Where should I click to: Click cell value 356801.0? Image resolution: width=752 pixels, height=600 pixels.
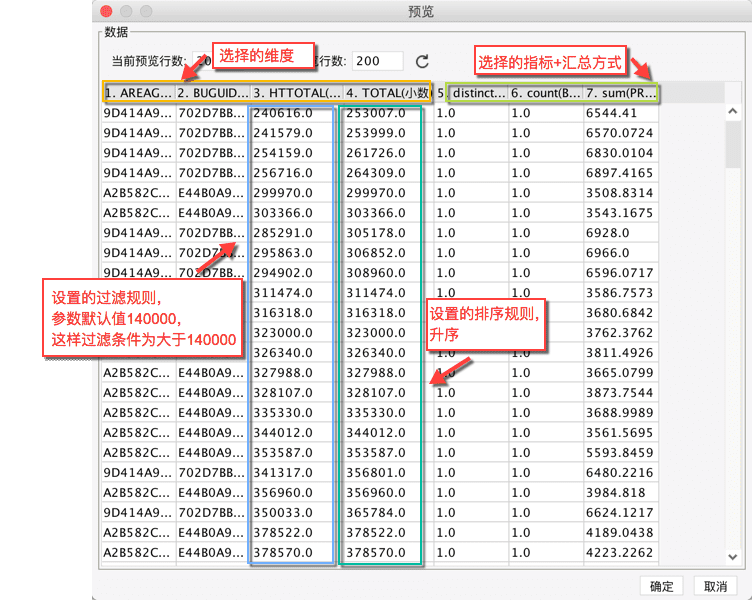[376, 472]
